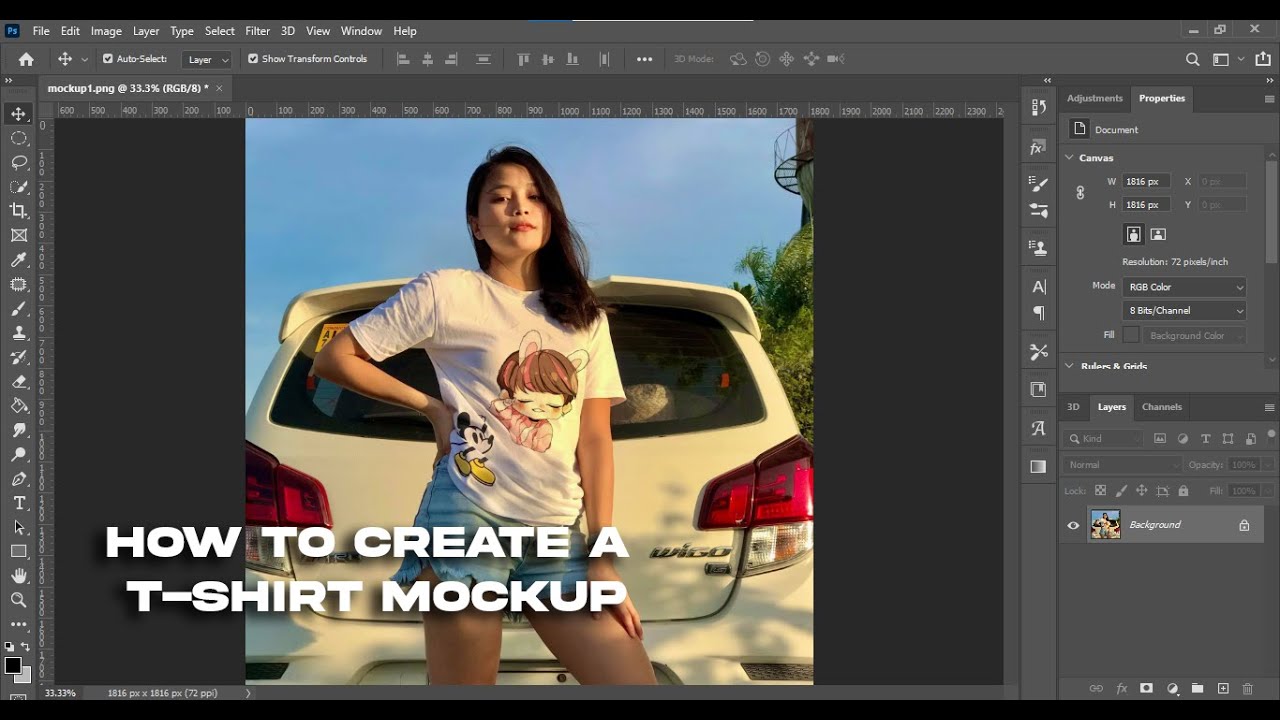This screenshot has width=1280, height=720.
Task: Open the Home screen icon
Action: pos(26,59)
